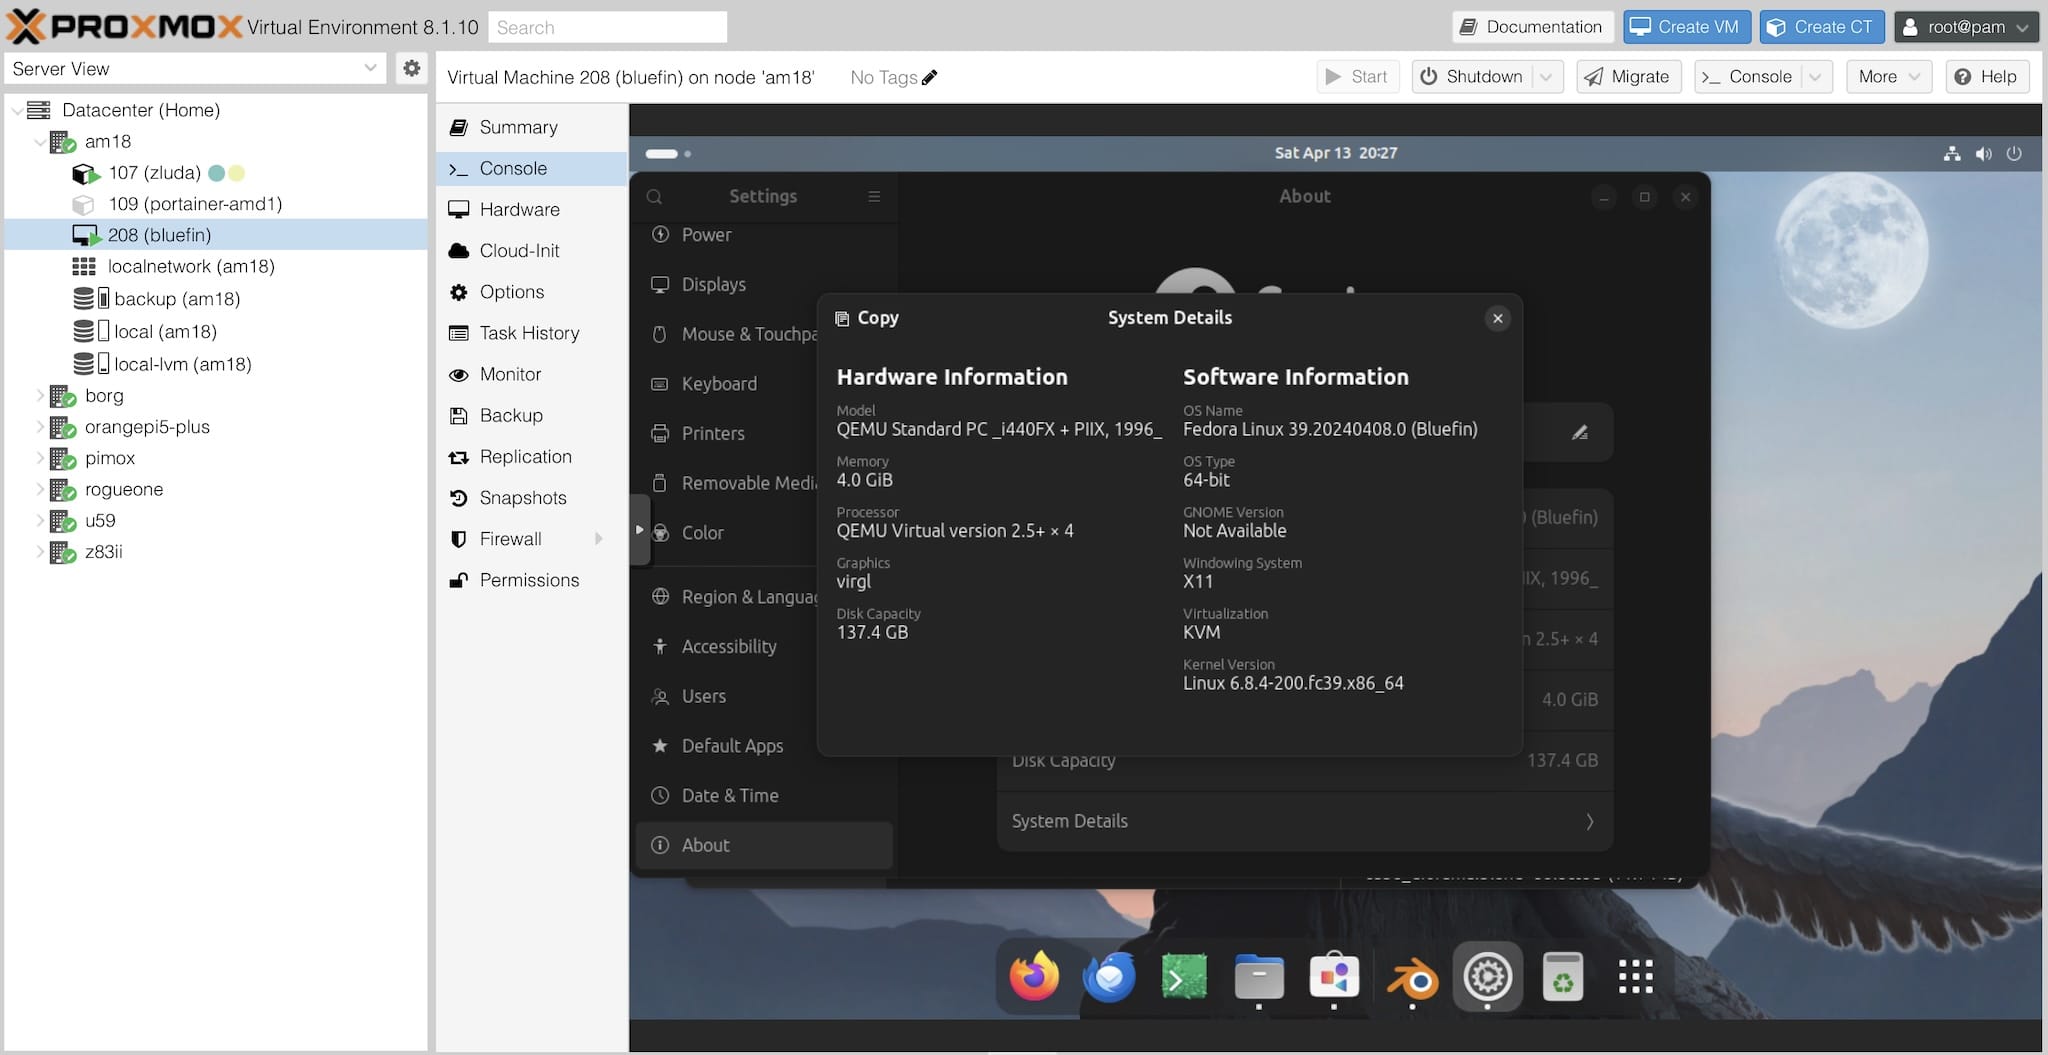The width and height of the screenshot is (2048, 1055).
Task: Open the Replication tab
Action: 532,456
